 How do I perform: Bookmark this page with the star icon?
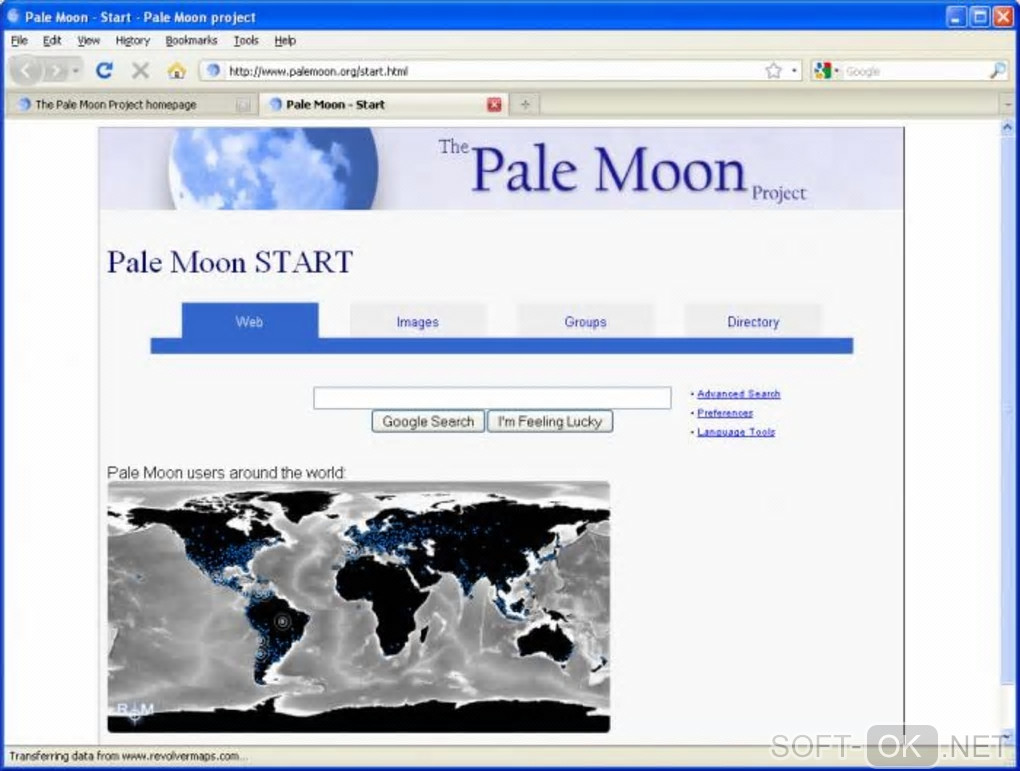pos(773,70)
